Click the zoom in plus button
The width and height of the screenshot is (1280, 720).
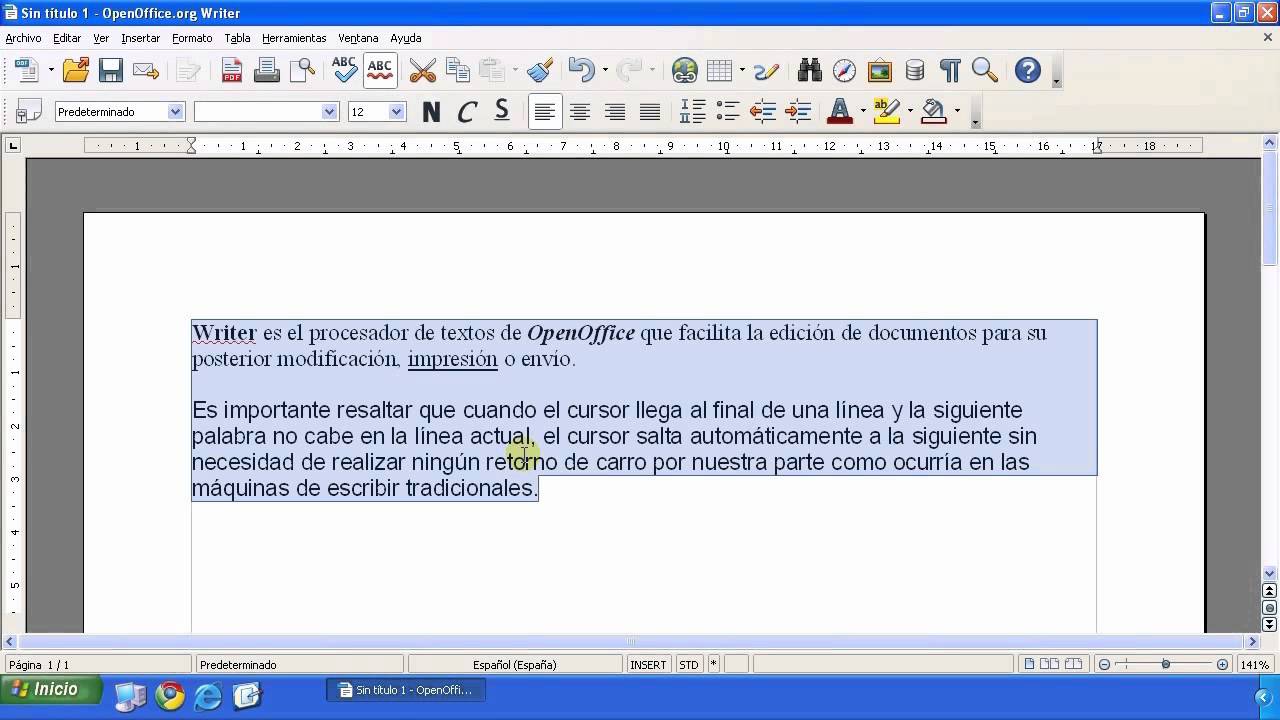point(1222,665)
